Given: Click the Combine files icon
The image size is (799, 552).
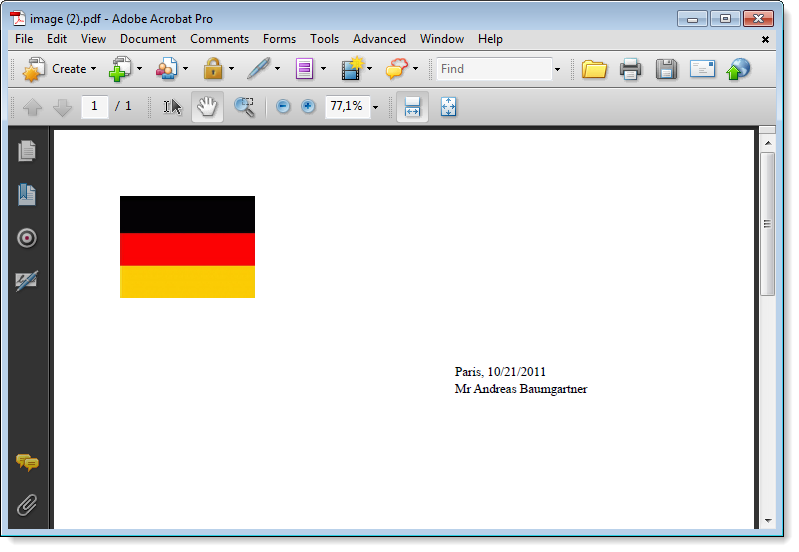Looking at the screenshot, I should (120, 69).
